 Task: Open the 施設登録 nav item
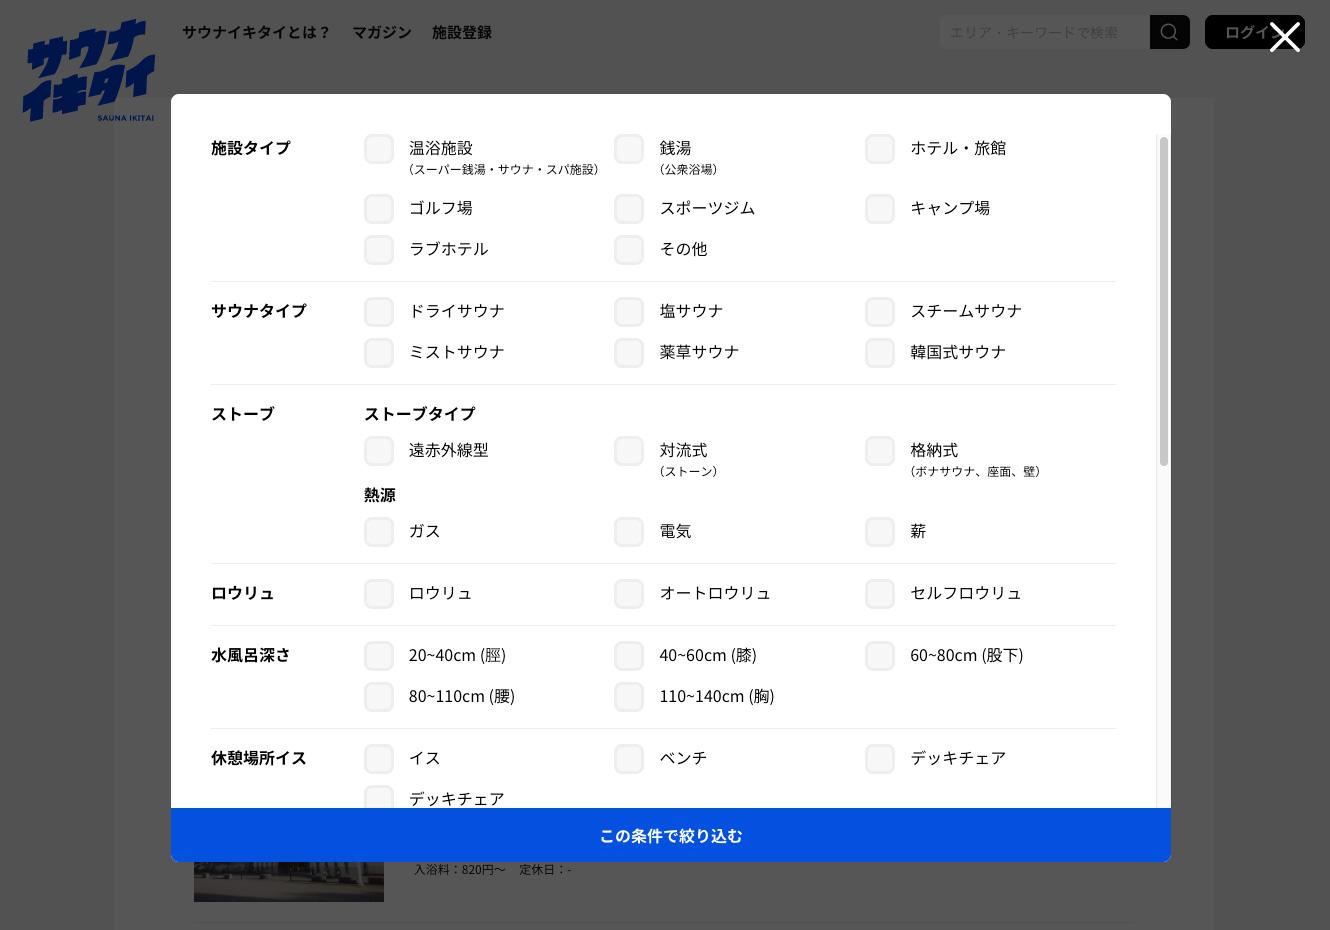[462, 32]
